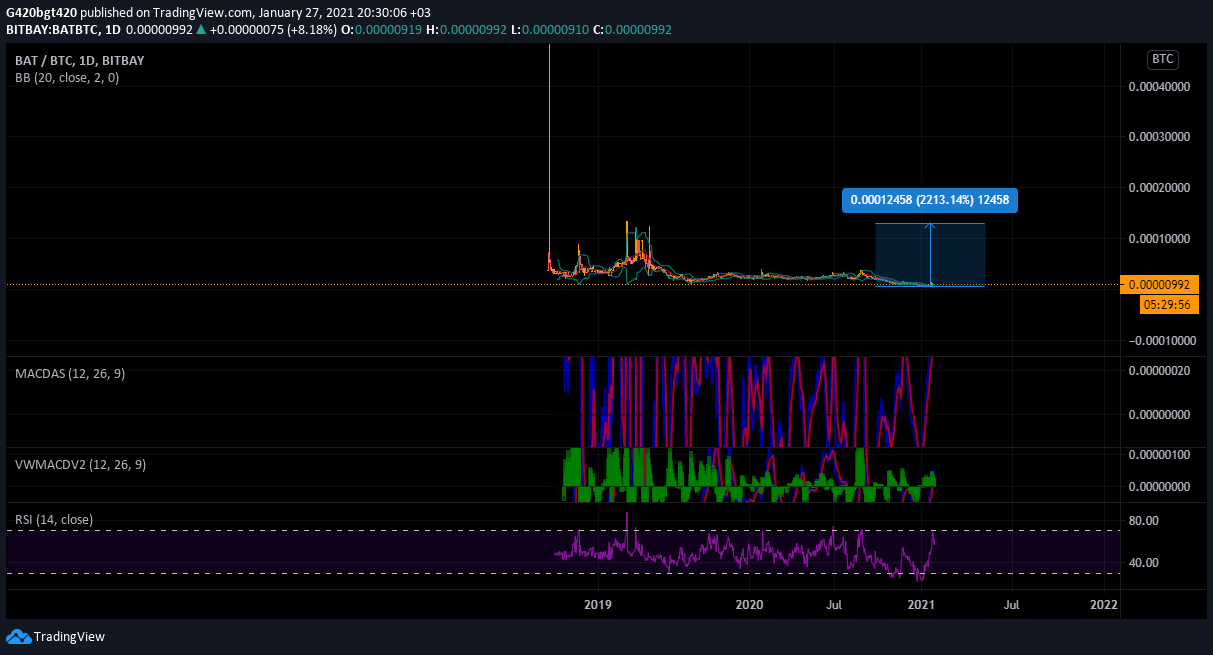Screen dimensions: 1213x655
Task: Click the RSI (14, close) indicator label
Action: pyautogui.click(x=55, y=520)
